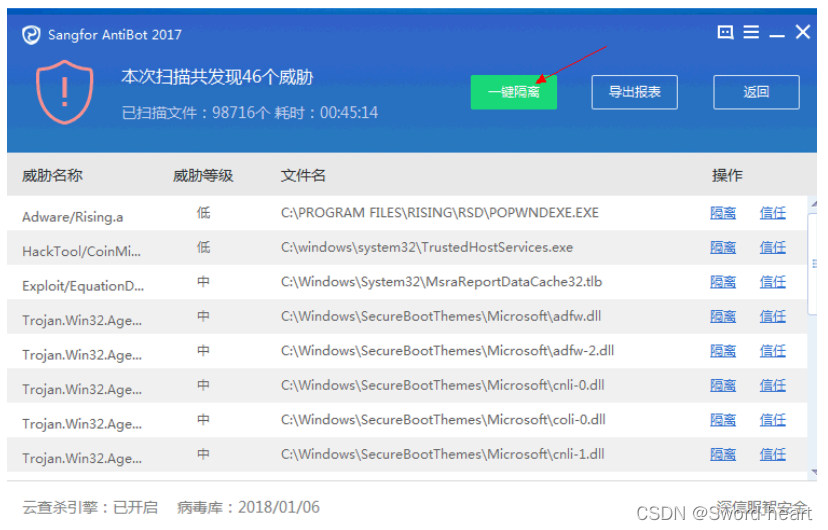Trust (信任) the cnli-1.dll row

[x=773, y=455]
